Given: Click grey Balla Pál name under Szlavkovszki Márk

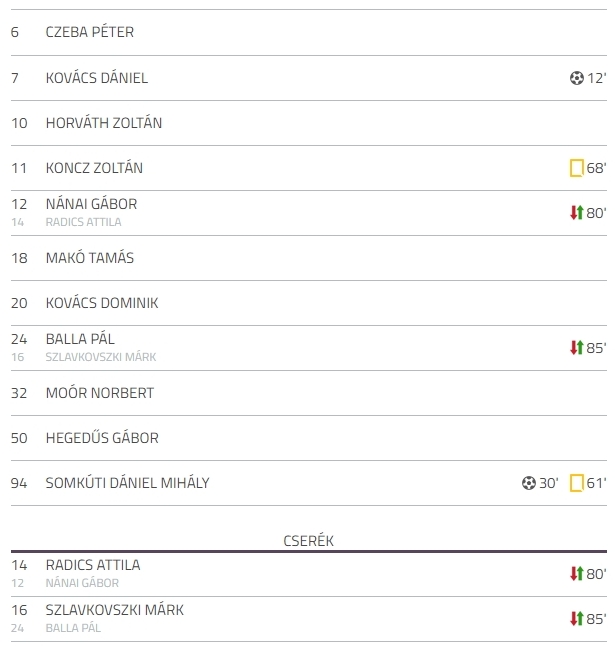Looking at the screenshot, I should click(73, 628).
